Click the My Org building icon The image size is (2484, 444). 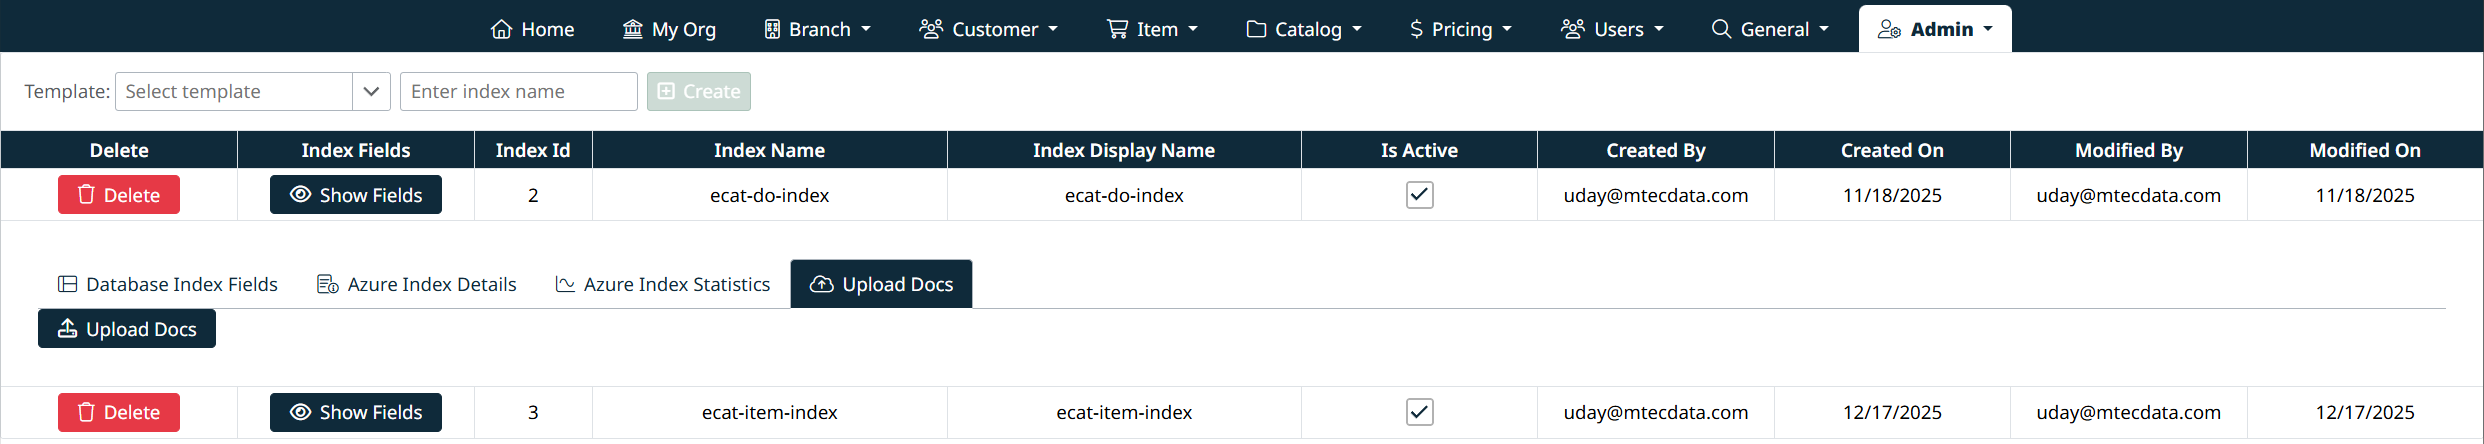tap(632, 29)
